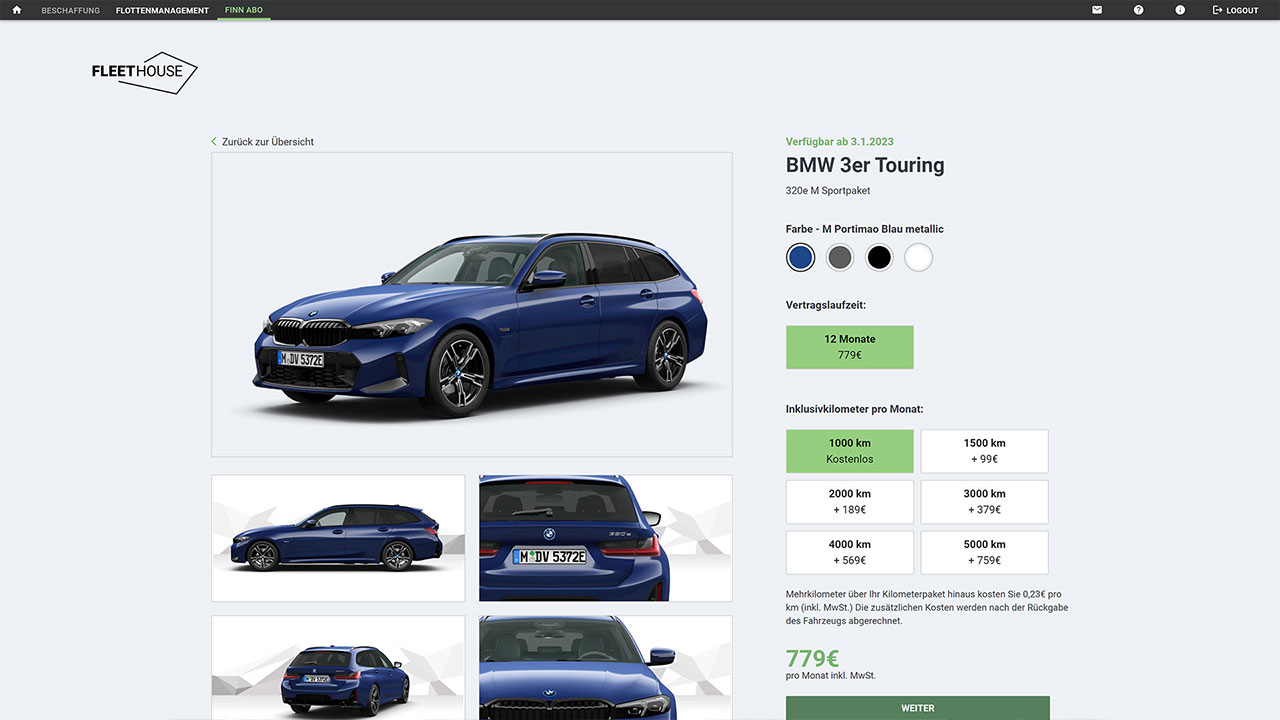The image size is (1280, 720).
Task: View the side profile thumbnail
Action: 338,538
